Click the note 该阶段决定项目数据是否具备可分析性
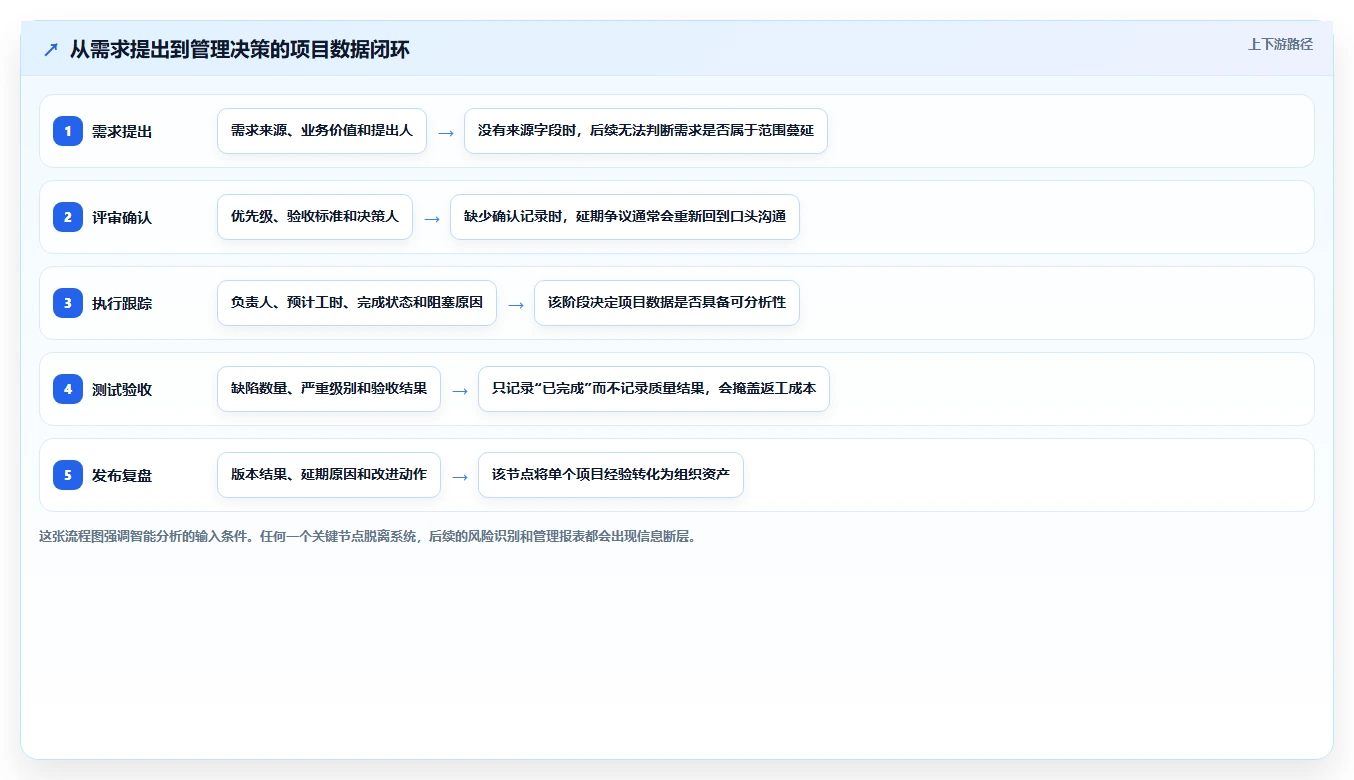The image size is (1354, 780). [667, 303]
